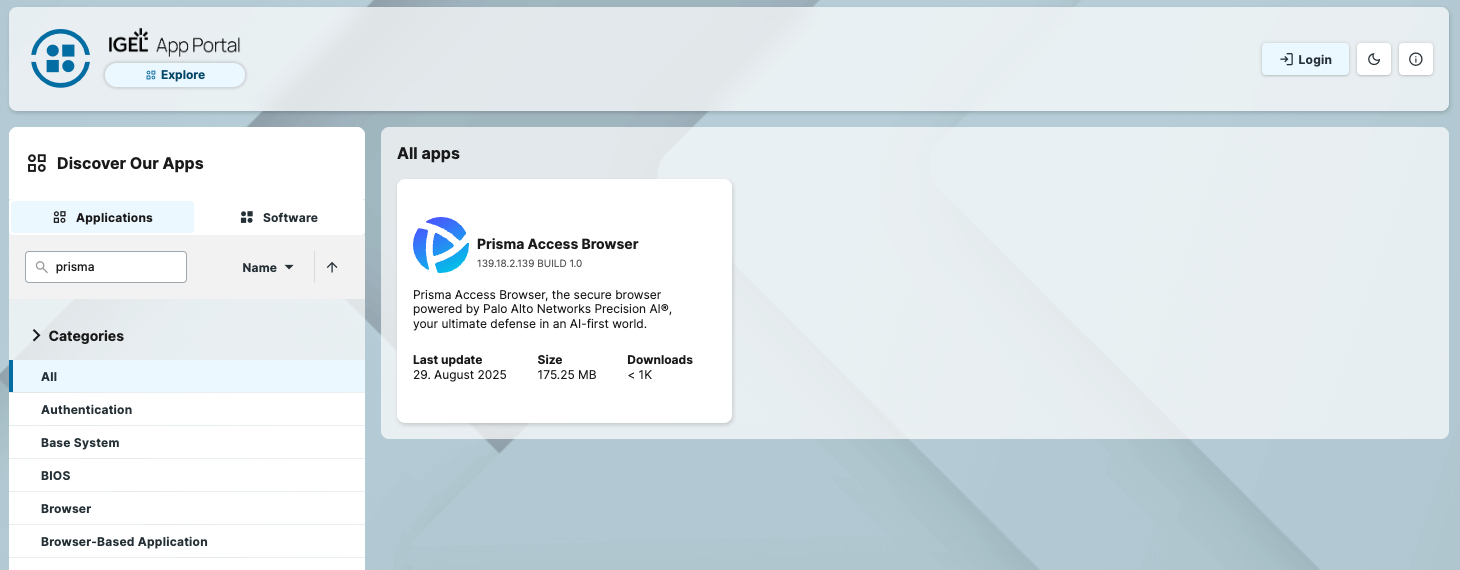The width and height of the screenshot is (1460, 570).
Task: Switch to the Applications tab
Action: coord(102,217)
